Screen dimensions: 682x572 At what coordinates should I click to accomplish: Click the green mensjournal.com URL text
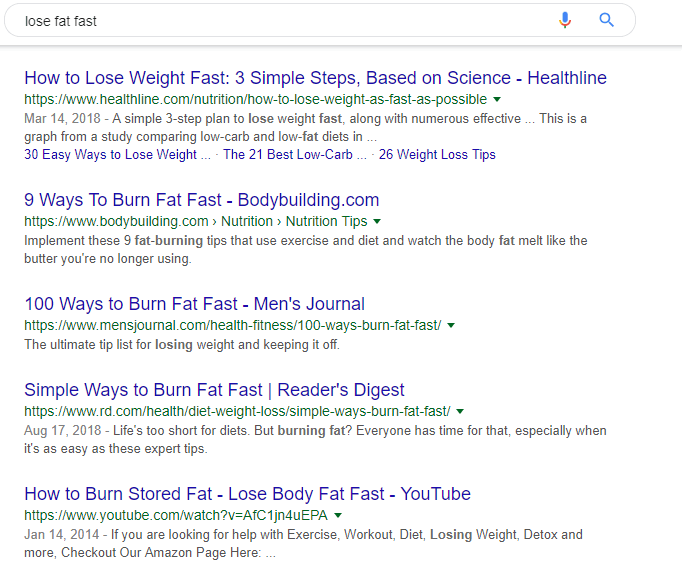coord(233,325)
